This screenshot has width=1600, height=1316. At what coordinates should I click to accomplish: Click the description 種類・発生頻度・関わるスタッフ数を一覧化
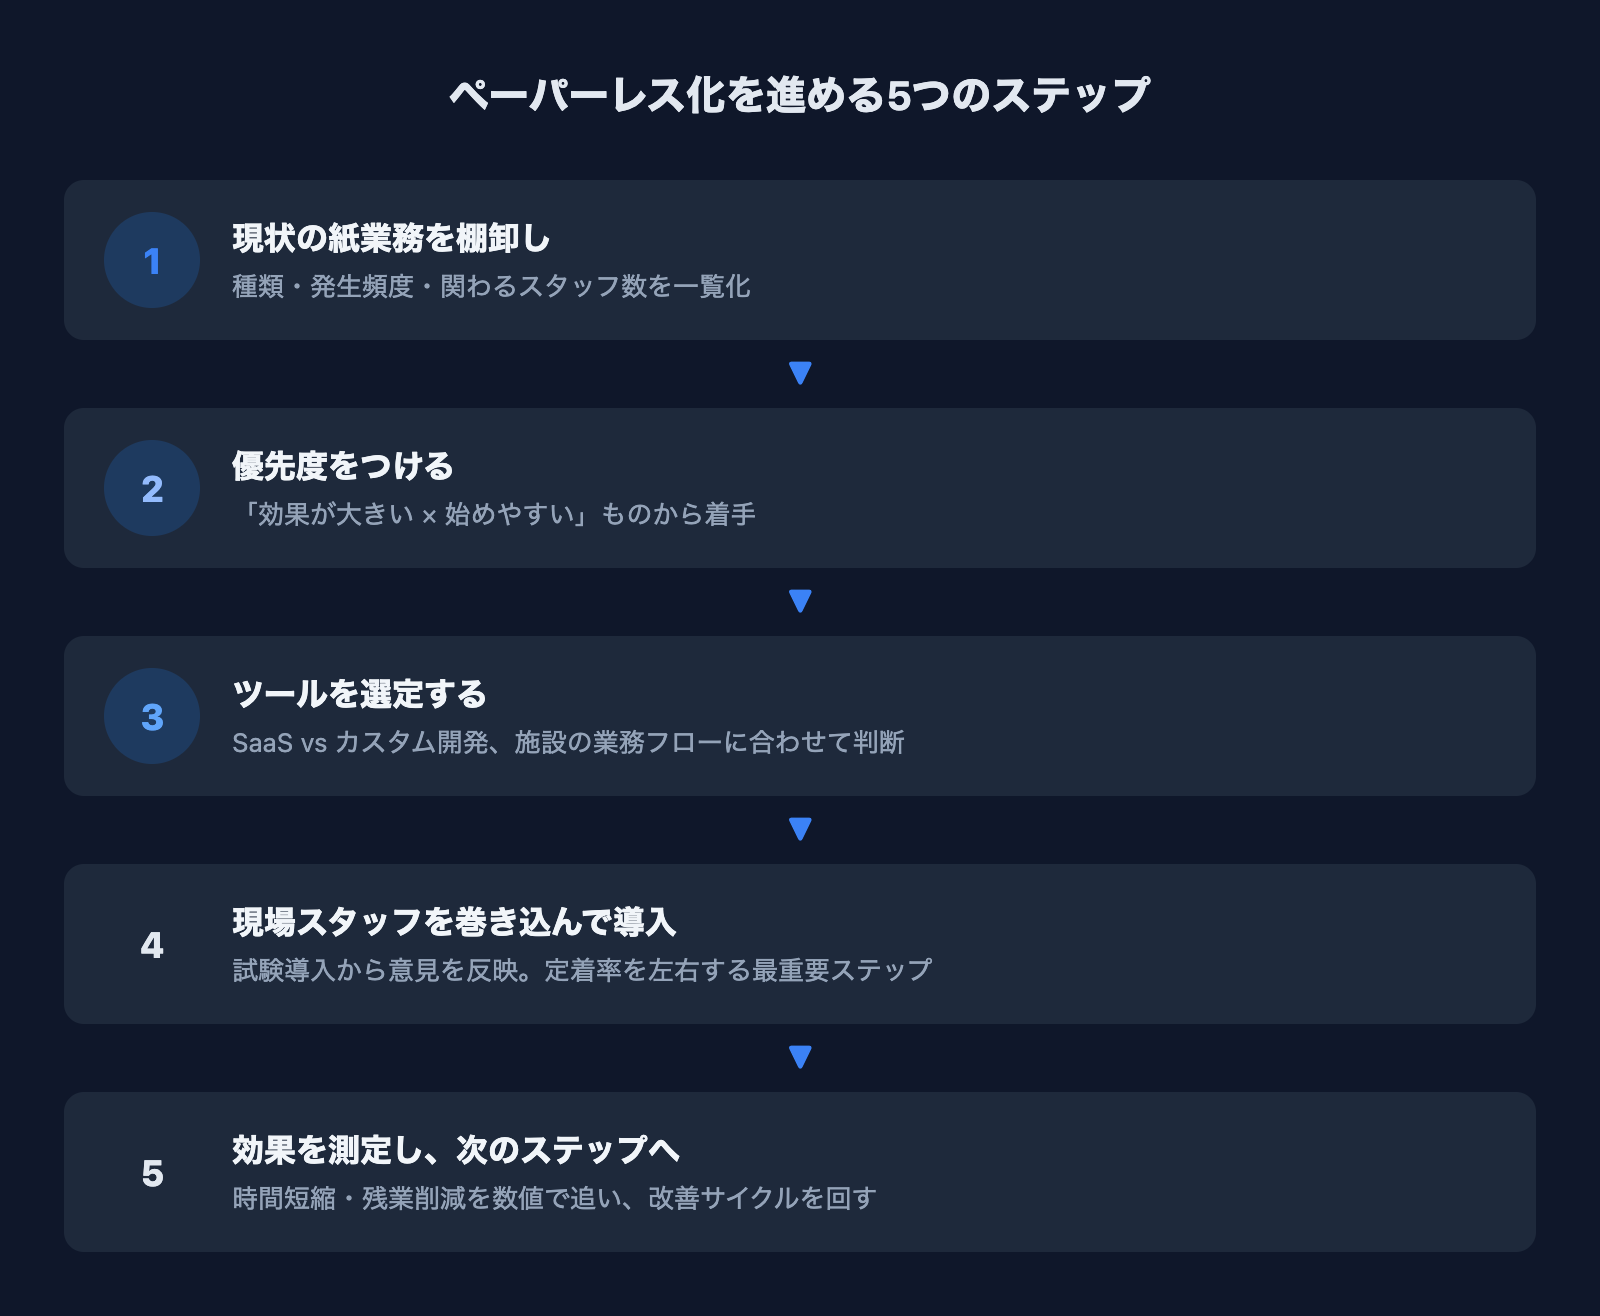tap(491, 287)
